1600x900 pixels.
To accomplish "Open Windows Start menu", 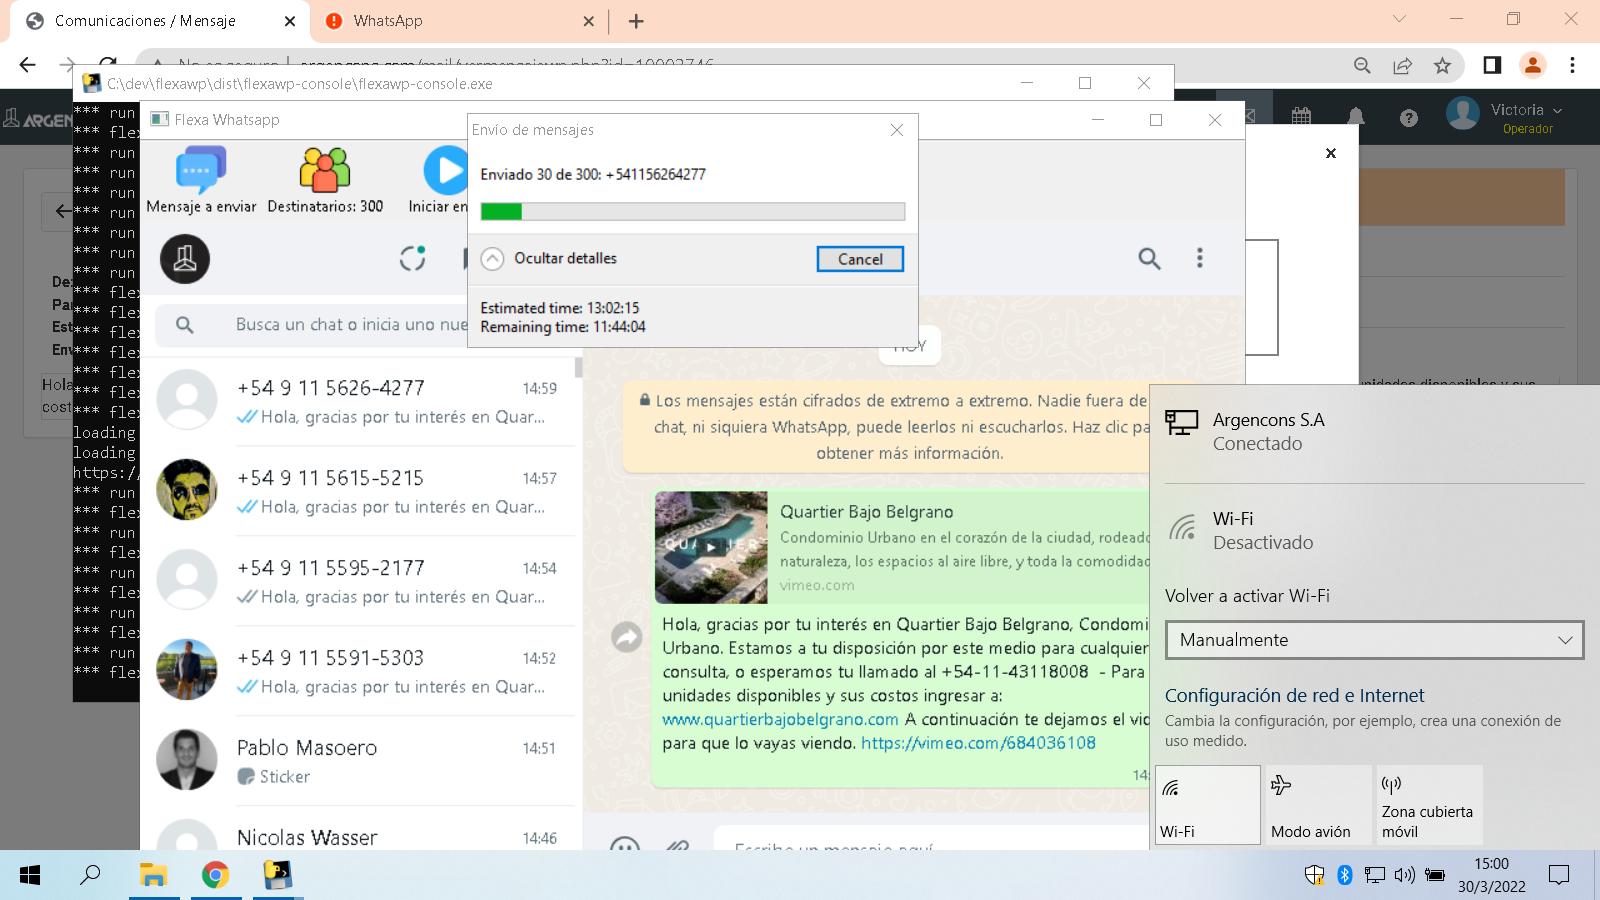I will tap(30, 876).
